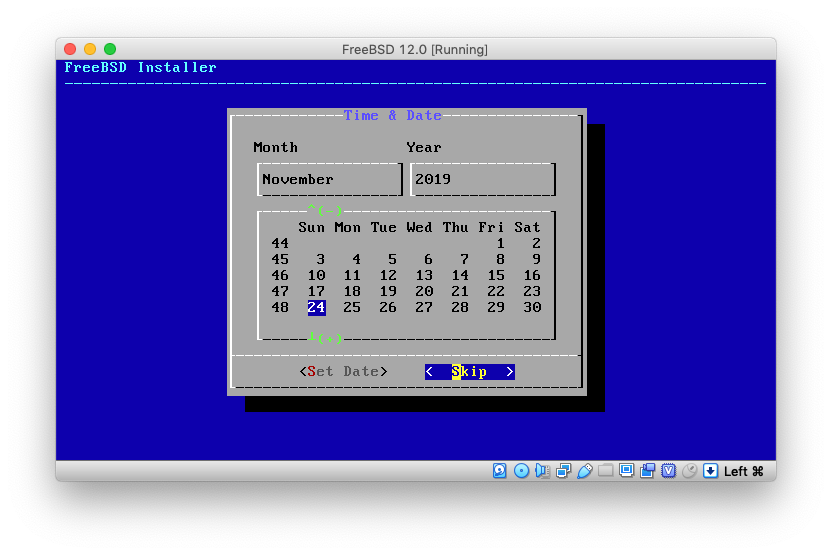Image resolution: width=832 pixels, height=555 pixels.
Task: Open the optical disc drive status icon
Action: 521,471
